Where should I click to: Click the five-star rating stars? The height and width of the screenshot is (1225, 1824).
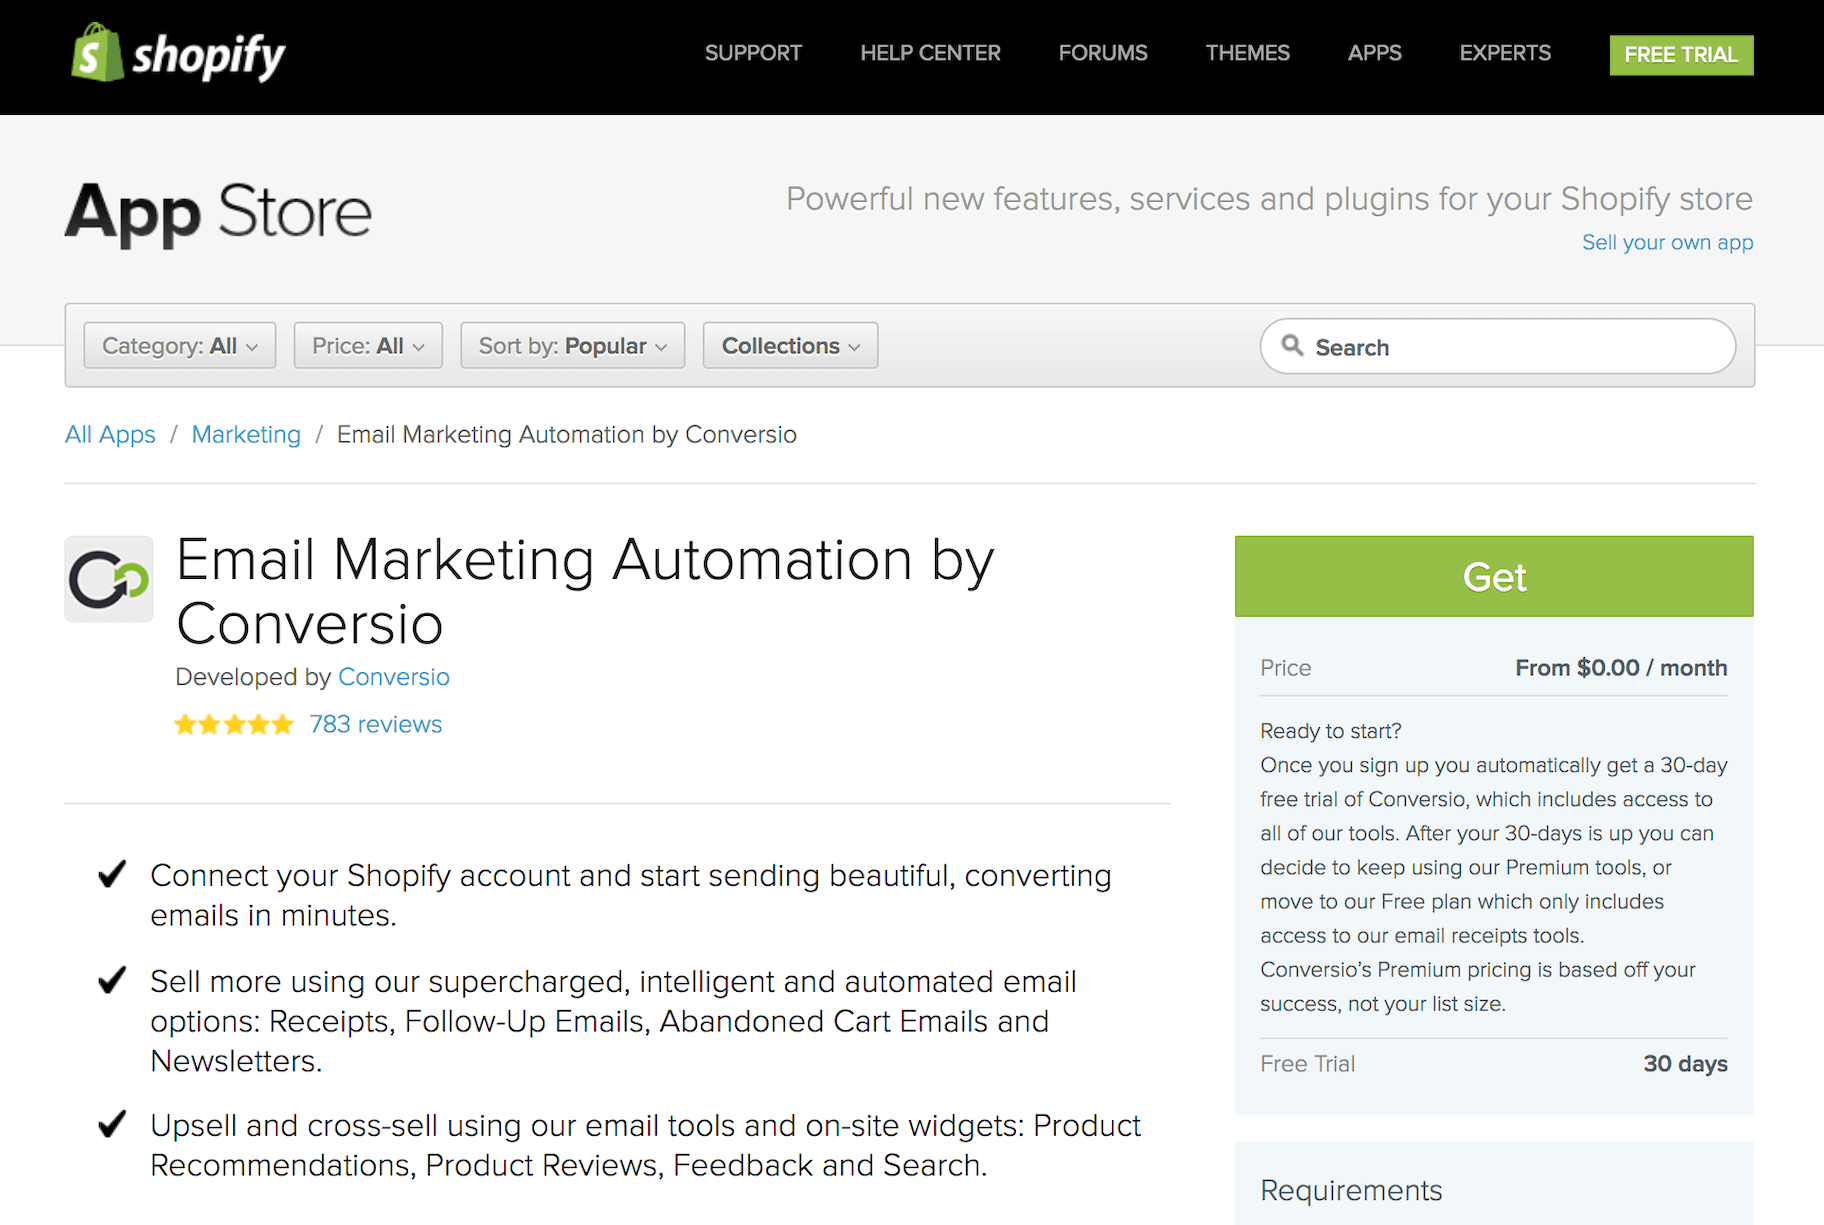click(x=234, y=723)
